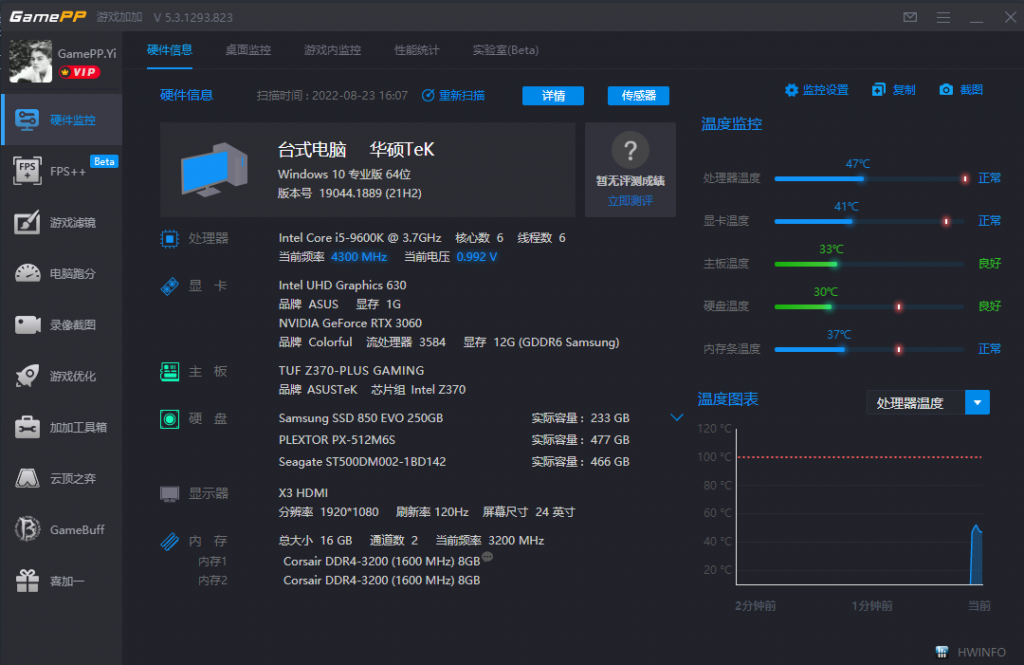1024x665 pixels.
Task: Open the 硬件监控 hardware monitor section
Action: 62,120
